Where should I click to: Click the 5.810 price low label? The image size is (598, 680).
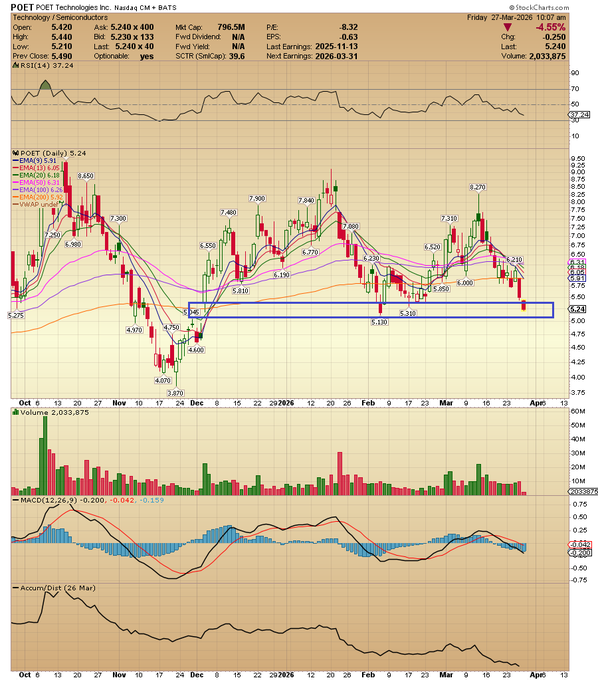tap(240, 291)
